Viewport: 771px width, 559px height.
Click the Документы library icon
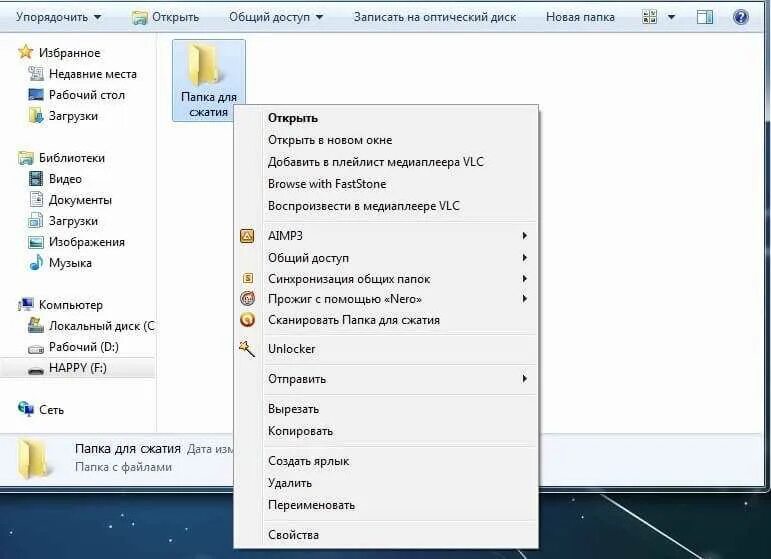(36, 200)
